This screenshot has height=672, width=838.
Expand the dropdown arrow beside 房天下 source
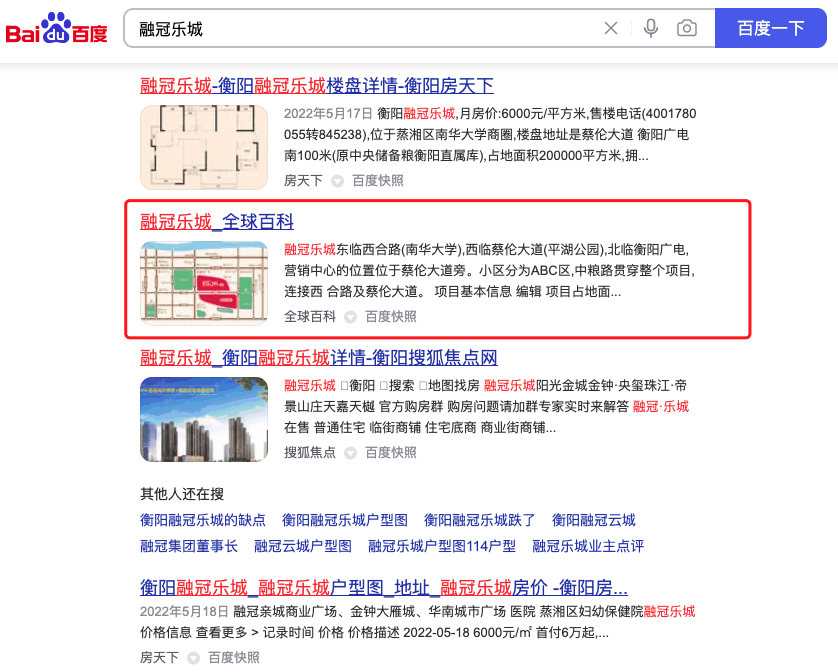[x=337, y=181]
